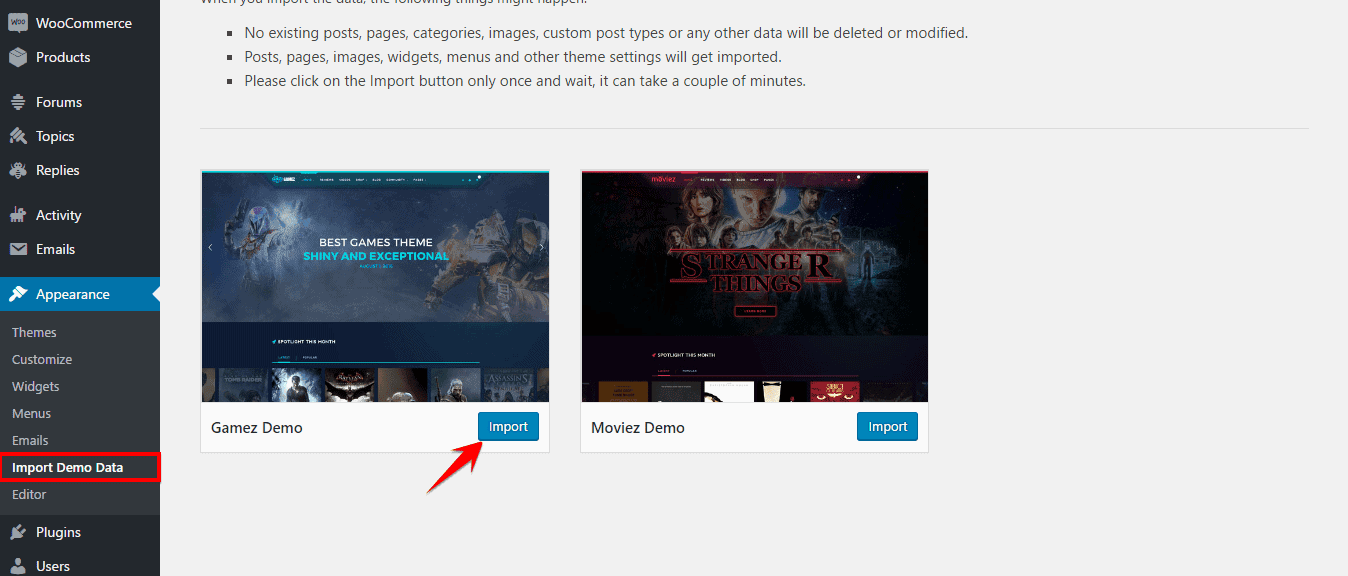Image resolution: width=1348 pixels, height=576 pixels.
Task: Advance the Gamez slider with the right arrow
Action: (x=541, y=247)
